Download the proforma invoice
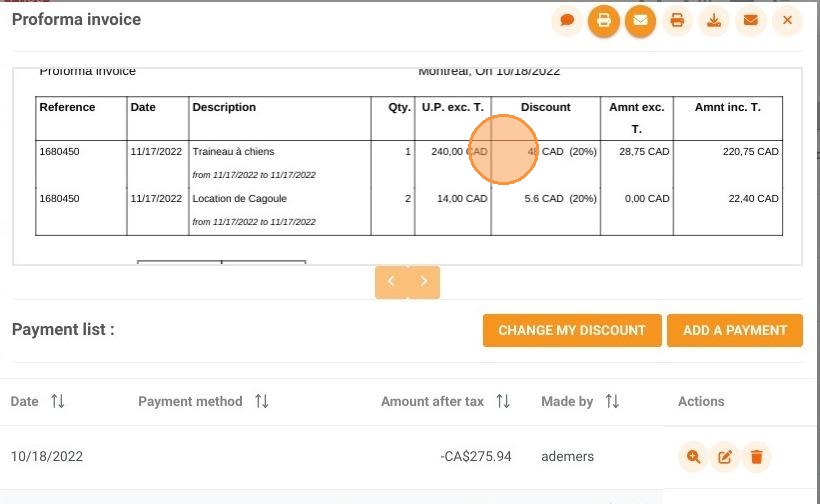This screenshot has width=820, height=504. tap(714, 21)
